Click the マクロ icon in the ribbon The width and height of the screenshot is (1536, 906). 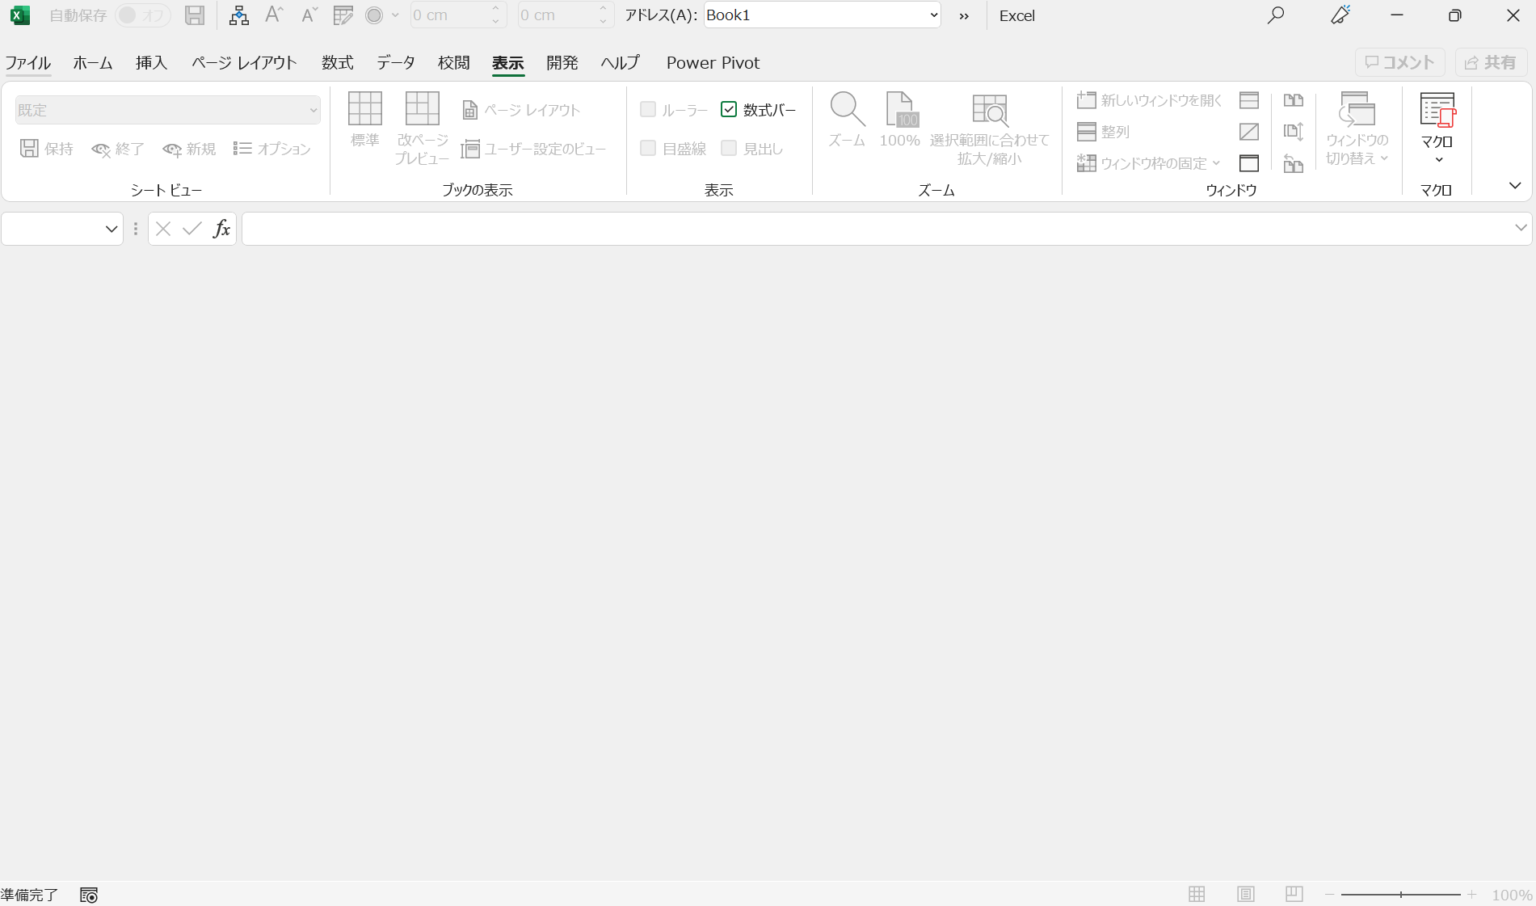[1437, 110]
